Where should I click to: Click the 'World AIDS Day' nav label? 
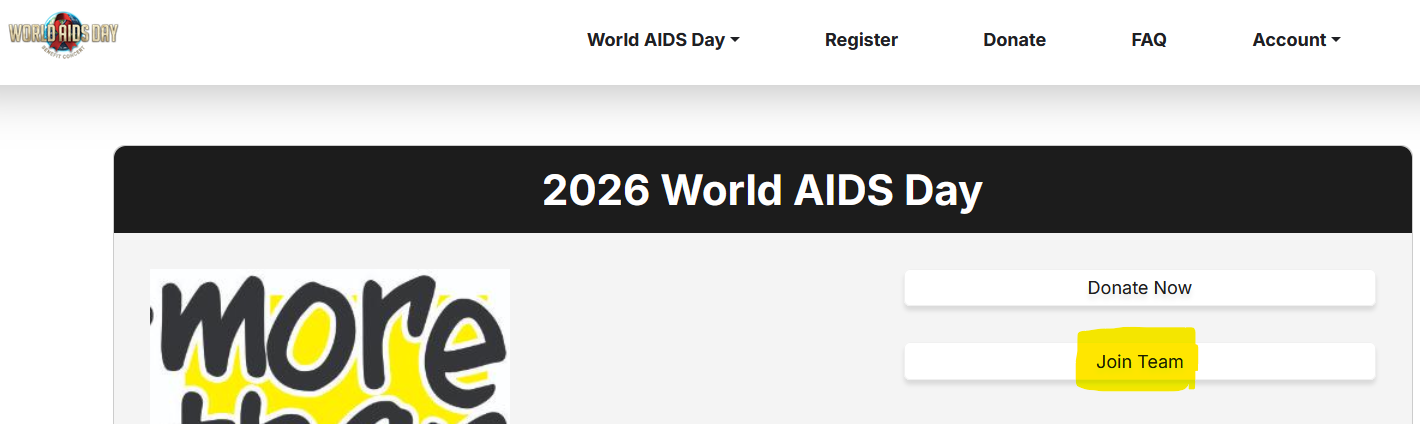point(656,40)
